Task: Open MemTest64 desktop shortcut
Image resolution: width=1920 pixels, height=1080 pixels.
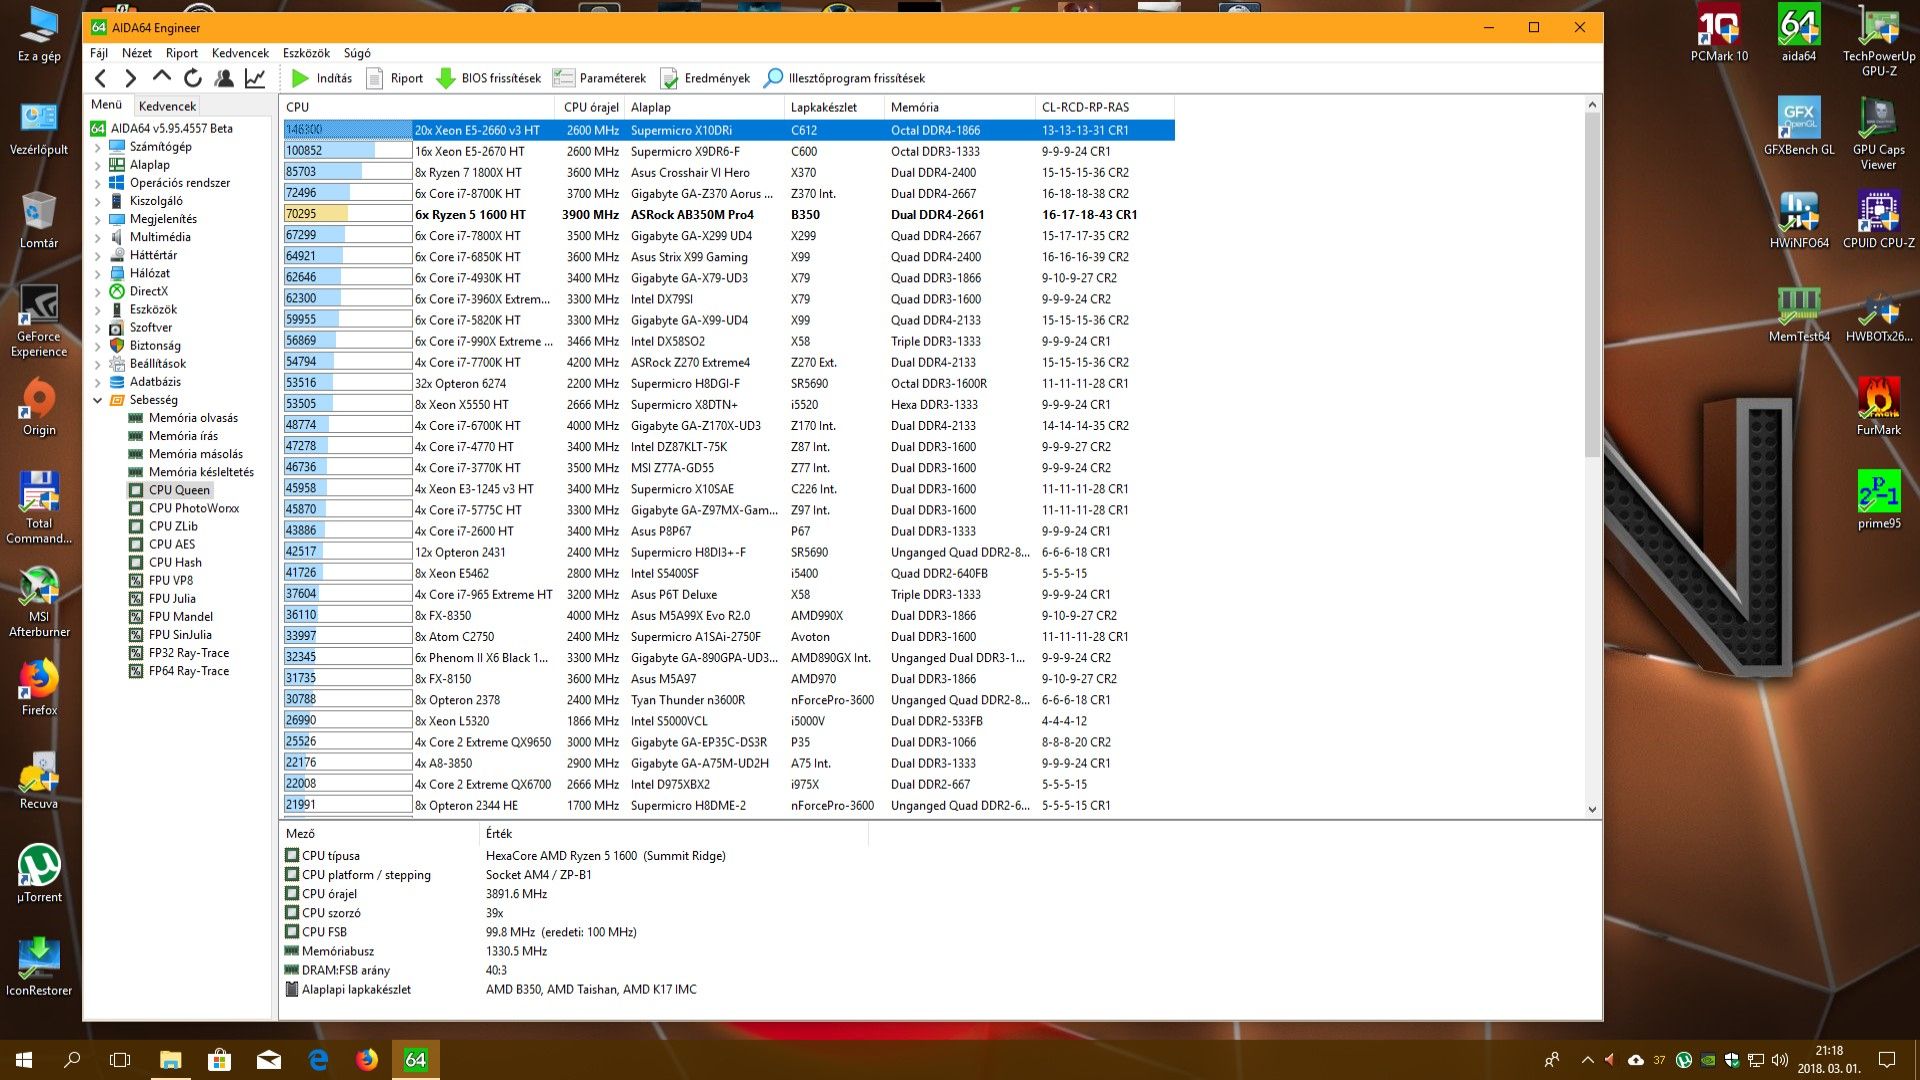Action: click(1799, 314)
